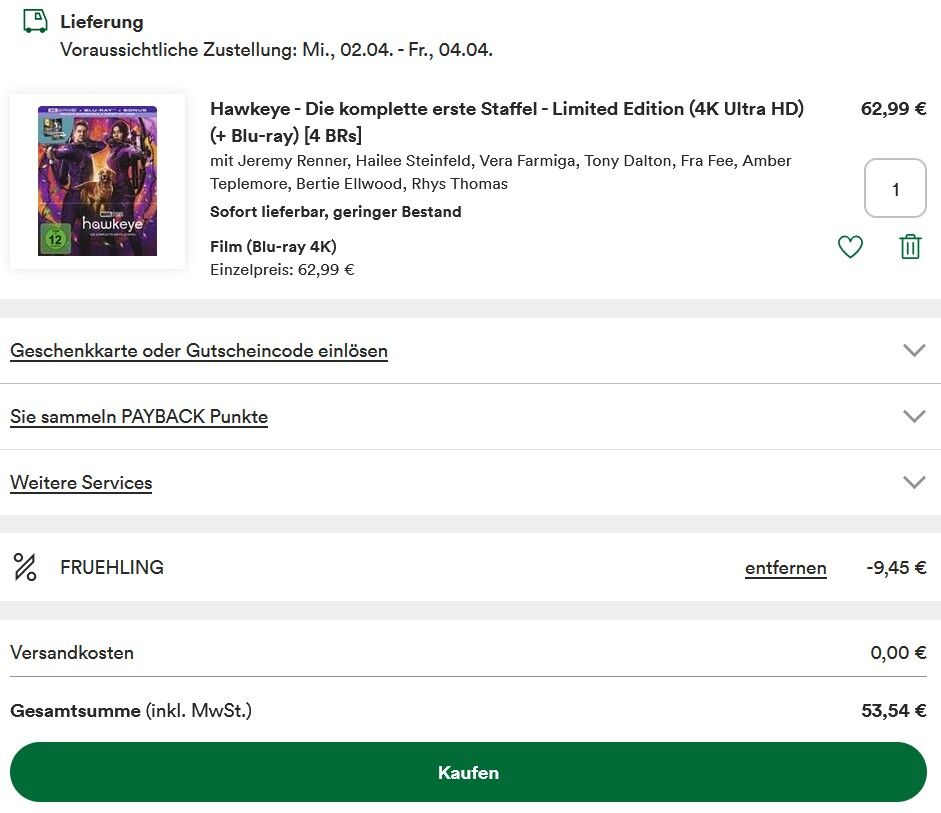Open Geschenkkarte oder Gutscheincode einlösen link
This screenshot has width=941, height=813.
coord(199,350)
